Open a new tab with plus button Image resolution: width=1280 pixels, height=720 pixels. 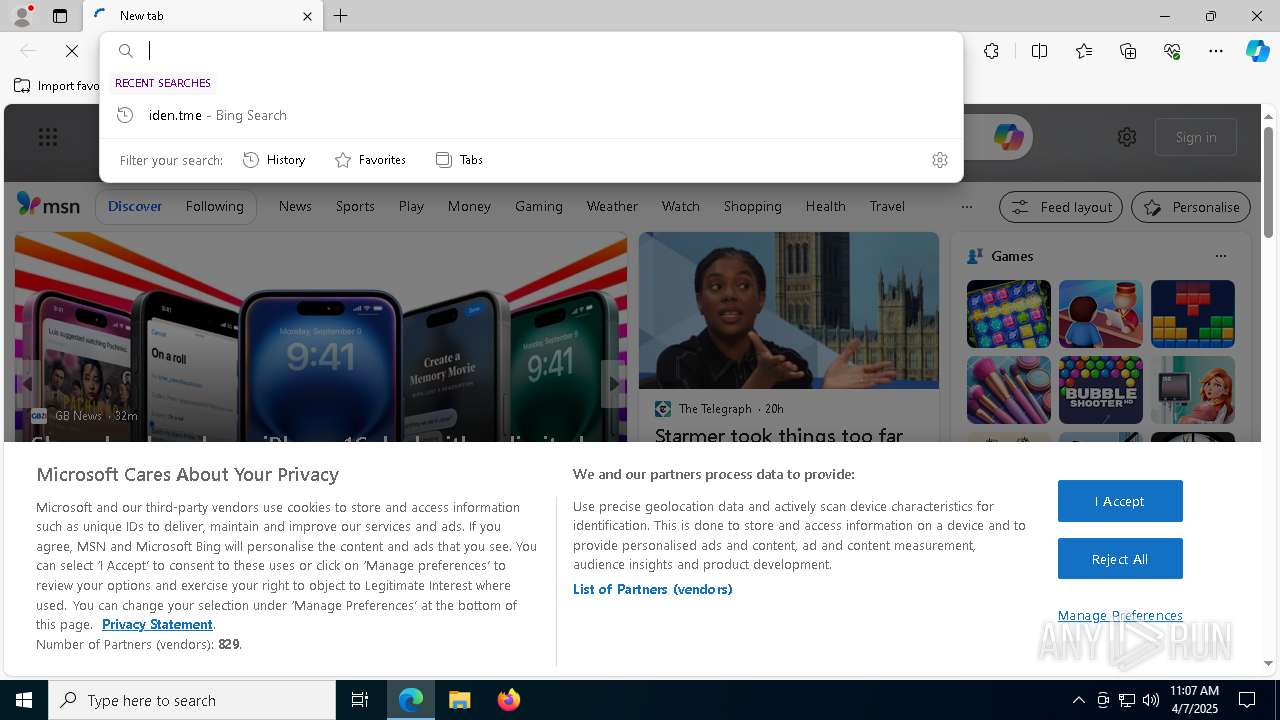tap(341, 16)
